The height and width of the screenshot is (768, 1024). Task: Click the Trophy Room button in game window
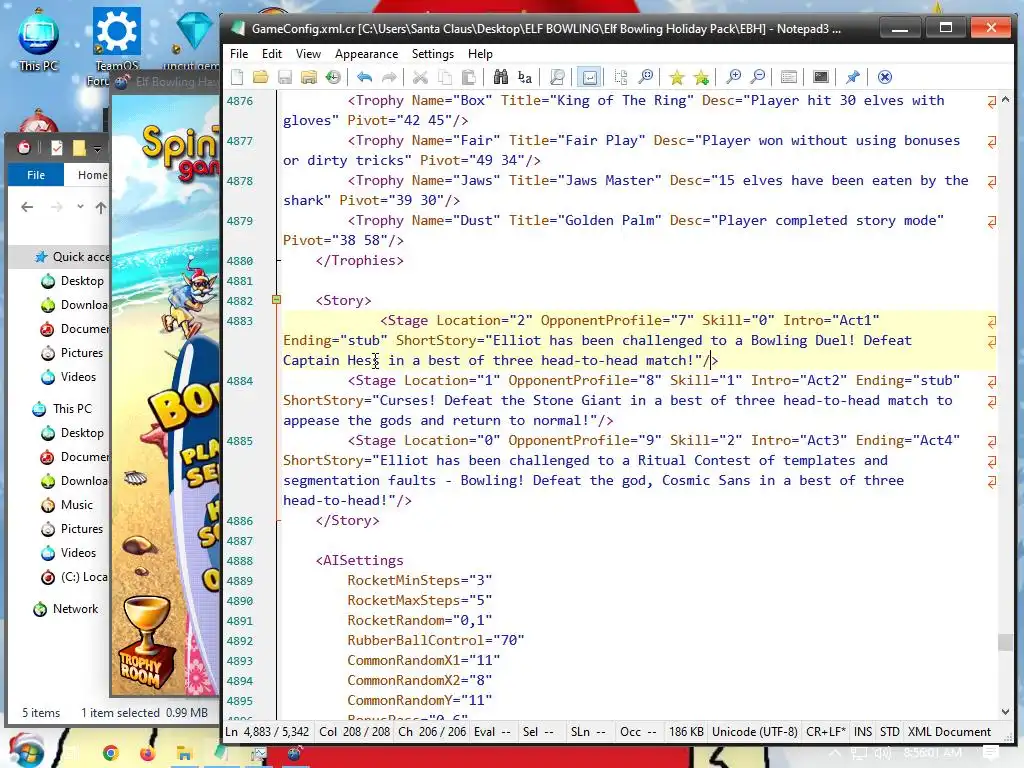coord(146,644)
